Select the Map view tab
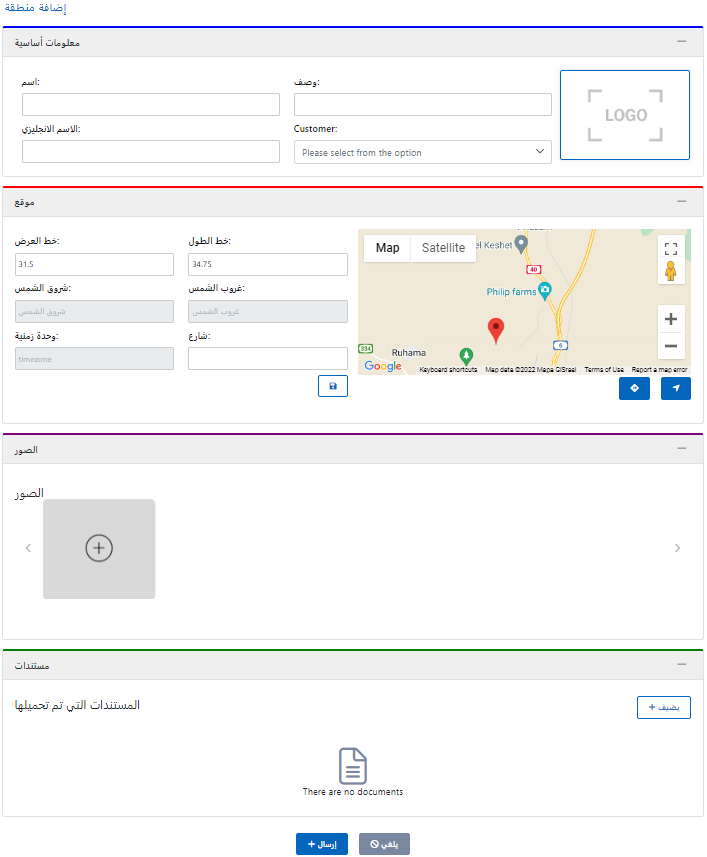The image size is (707, 857). (387, 248)
